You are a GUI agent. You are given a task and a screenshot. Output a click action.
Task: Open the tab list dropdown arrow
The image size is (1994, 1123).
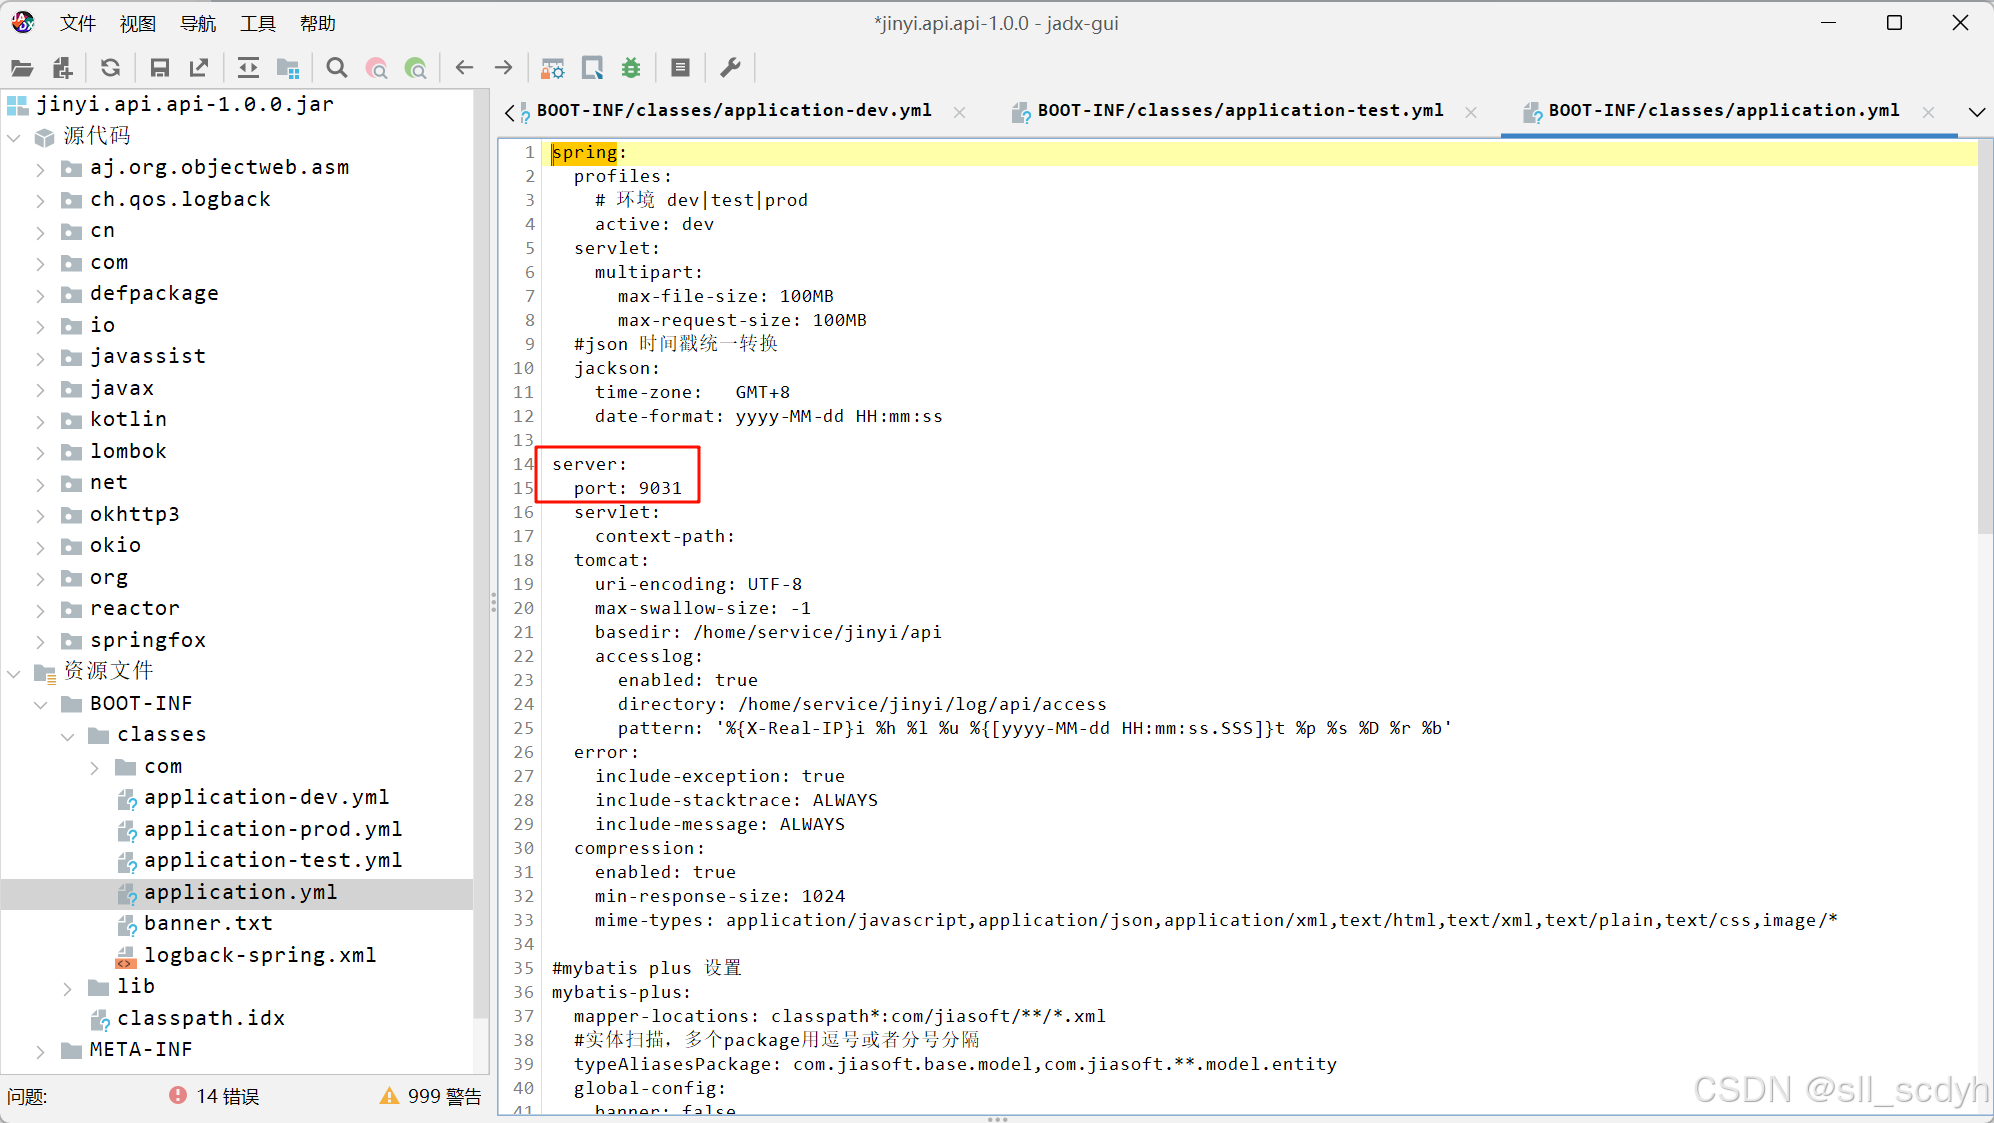pos(1976,112)
